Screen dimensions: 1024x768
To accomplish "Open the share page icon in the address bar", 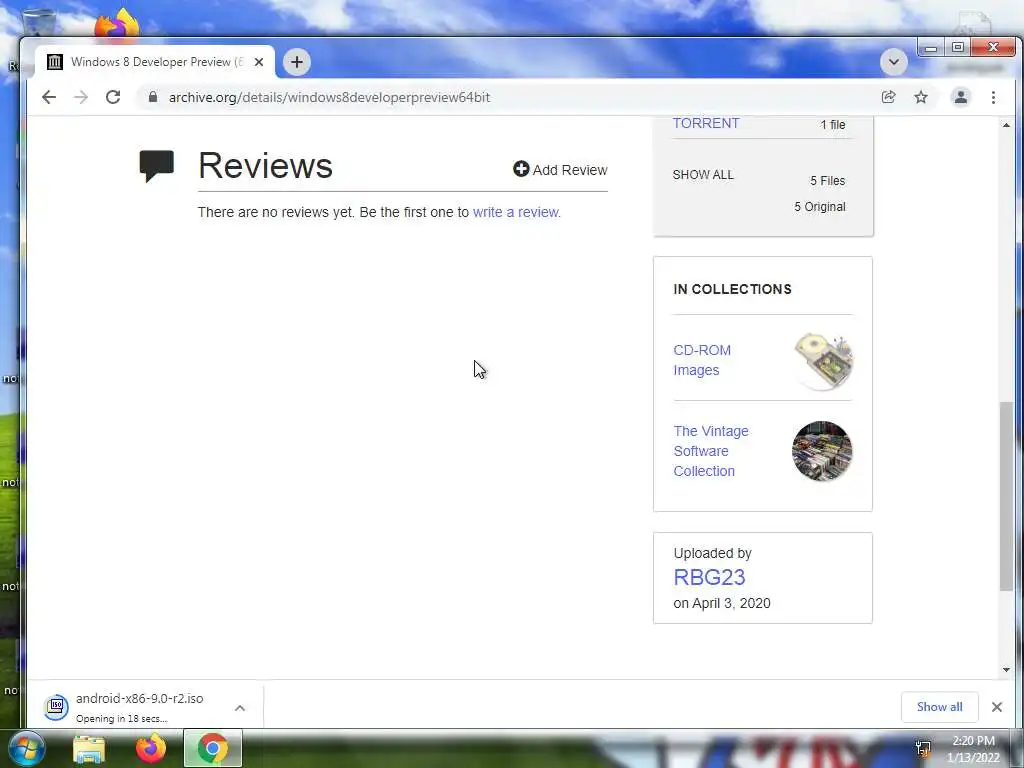I will (x=888, y=97).
